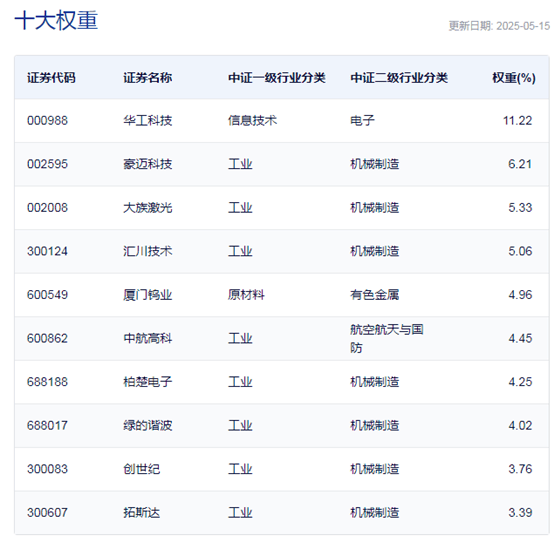554x542 pixels.
Task: Click stock code 688017
Action: tap(47, 425)
